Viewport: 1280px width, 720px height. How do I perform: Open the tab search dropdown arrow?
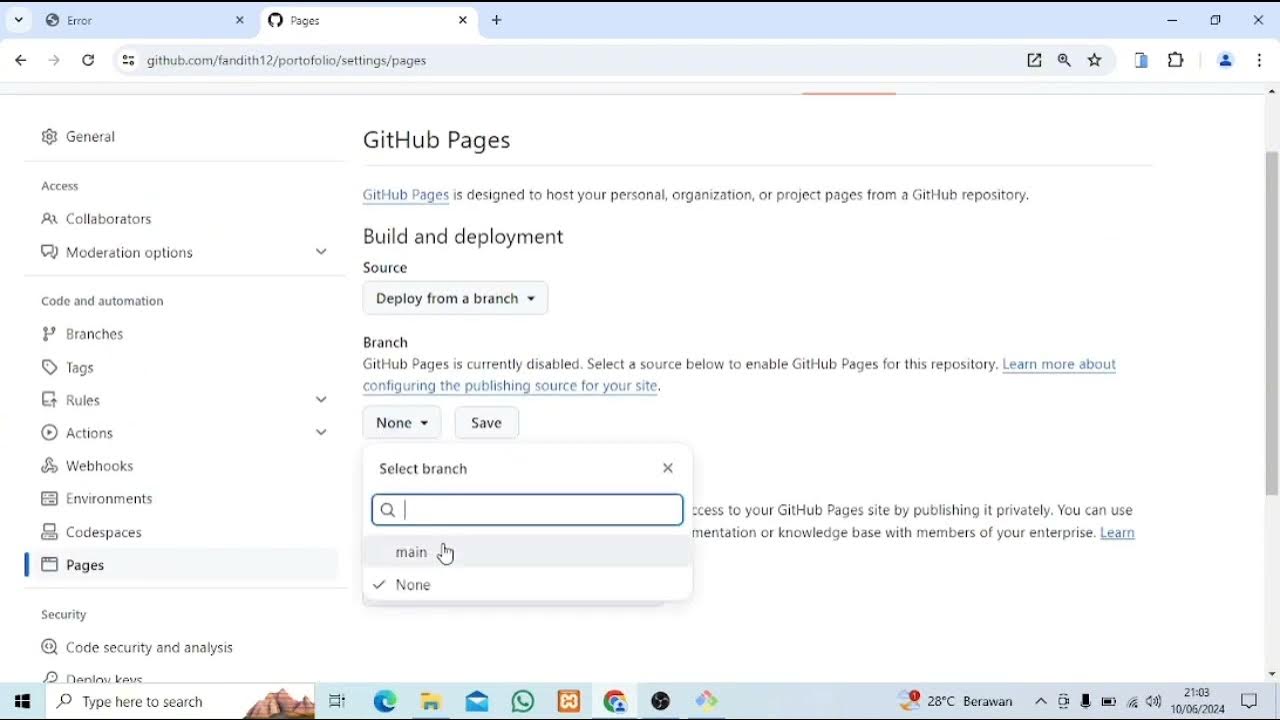(18, 20)
